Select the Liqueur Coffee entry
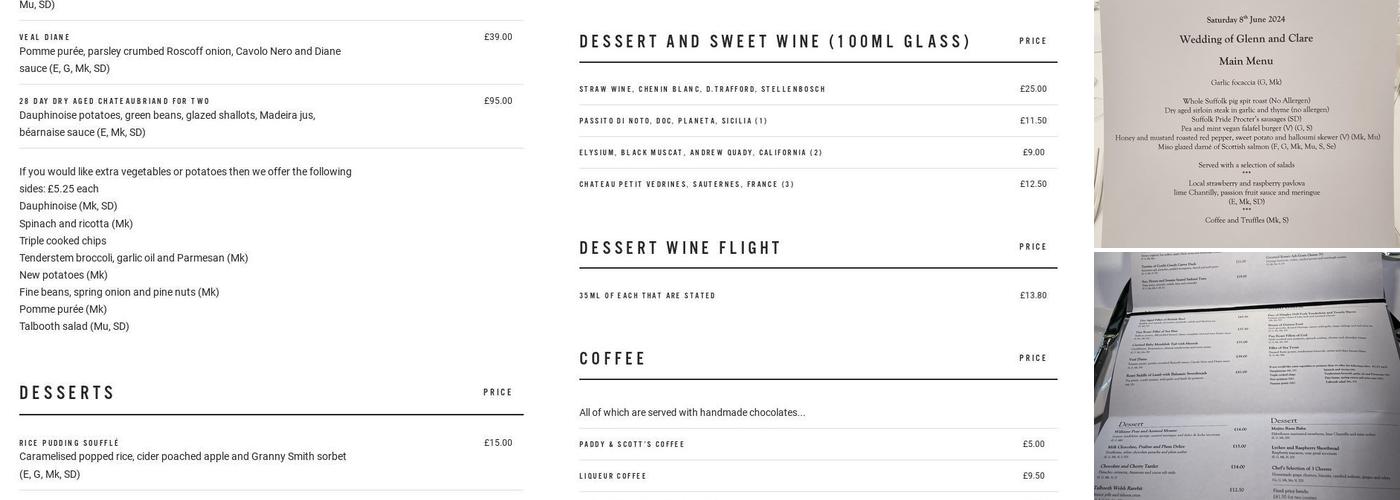 tap(613, 477)
